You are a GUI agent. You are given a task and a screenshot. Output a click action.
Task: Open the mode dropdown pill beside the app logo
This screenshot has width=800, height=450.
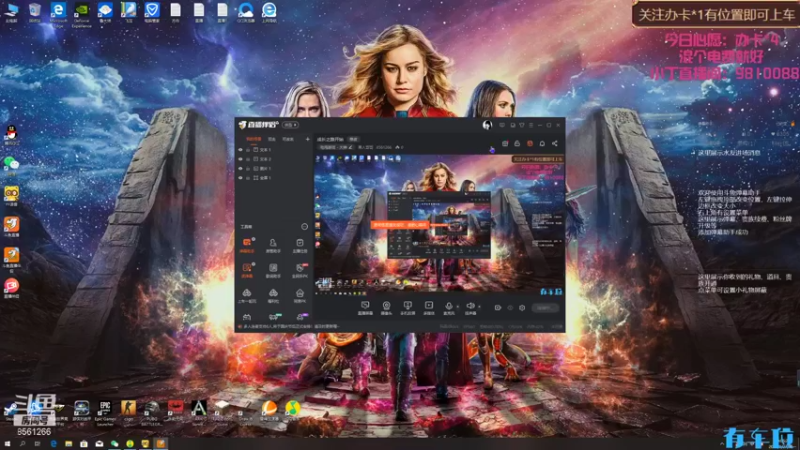(x=291, y=125)
